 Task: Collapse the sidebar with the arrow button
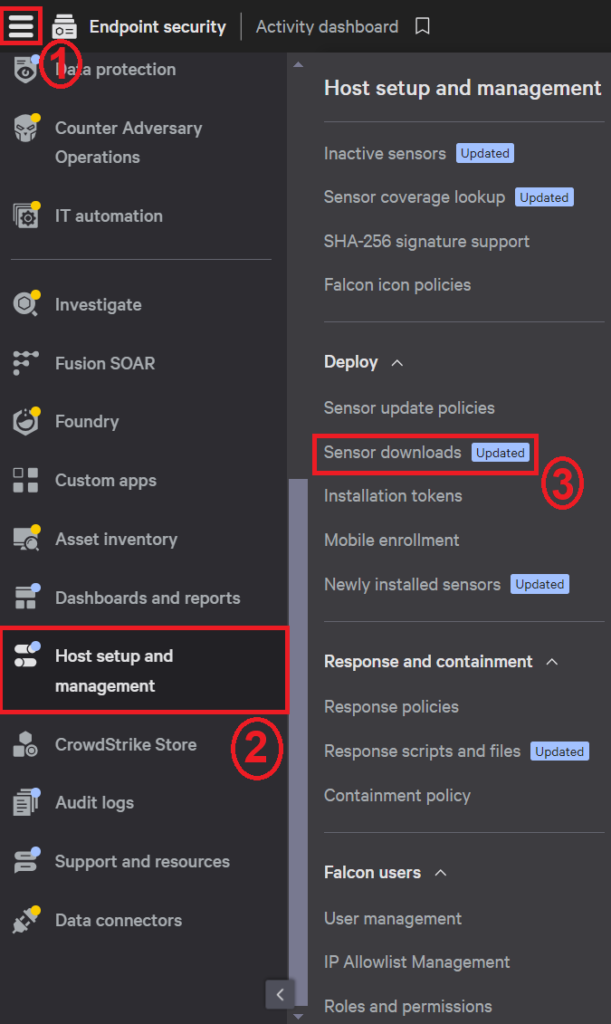(x=280, y=994)
